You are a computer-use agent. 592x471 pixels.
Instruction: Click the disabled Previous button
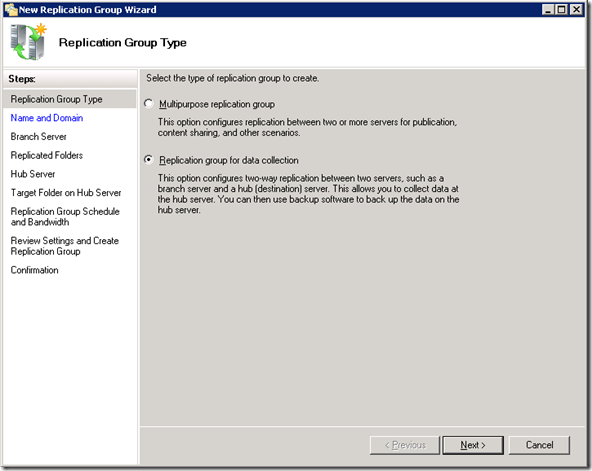405,445
